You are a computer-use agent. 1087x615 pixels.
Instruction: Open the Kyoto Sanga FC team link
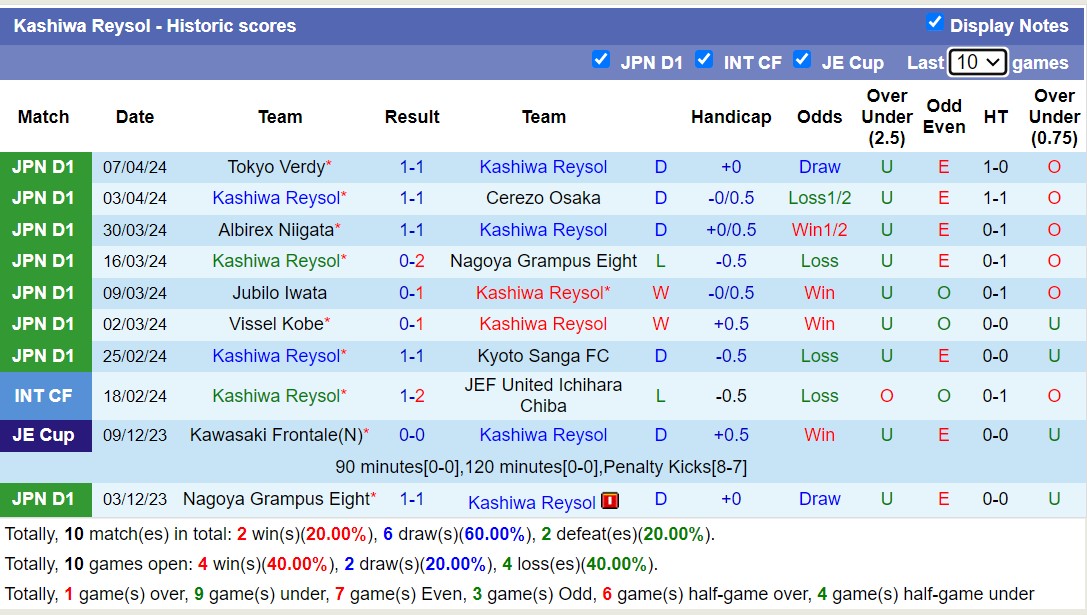(x=543, y=356)
